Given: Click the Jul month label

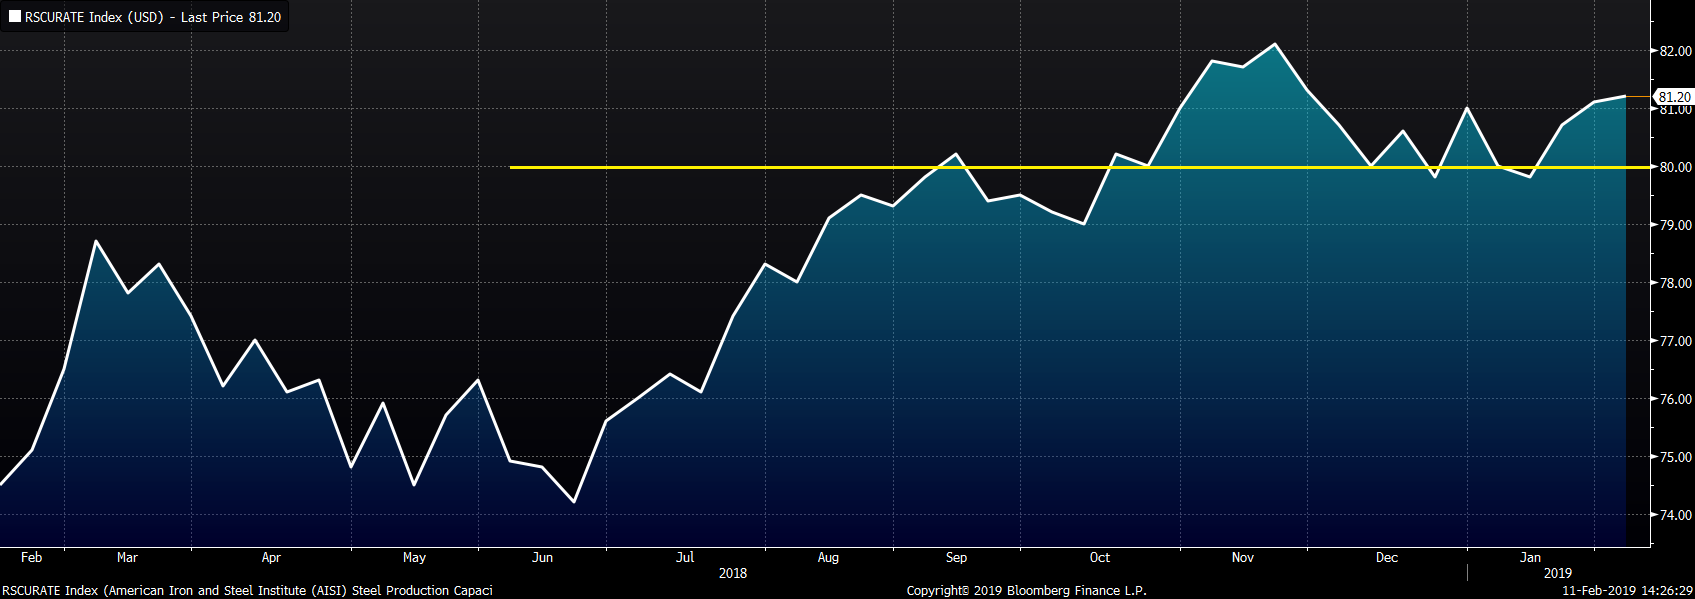Looking at the screenshot, I should pyautogui.click(x=685, y=557).
